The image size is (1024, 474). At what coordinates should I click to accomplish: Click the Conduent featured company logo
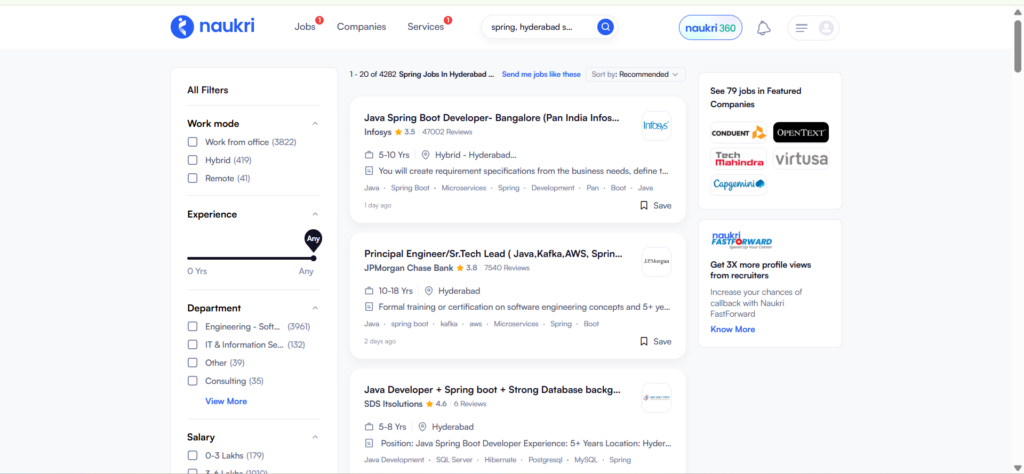739,133
